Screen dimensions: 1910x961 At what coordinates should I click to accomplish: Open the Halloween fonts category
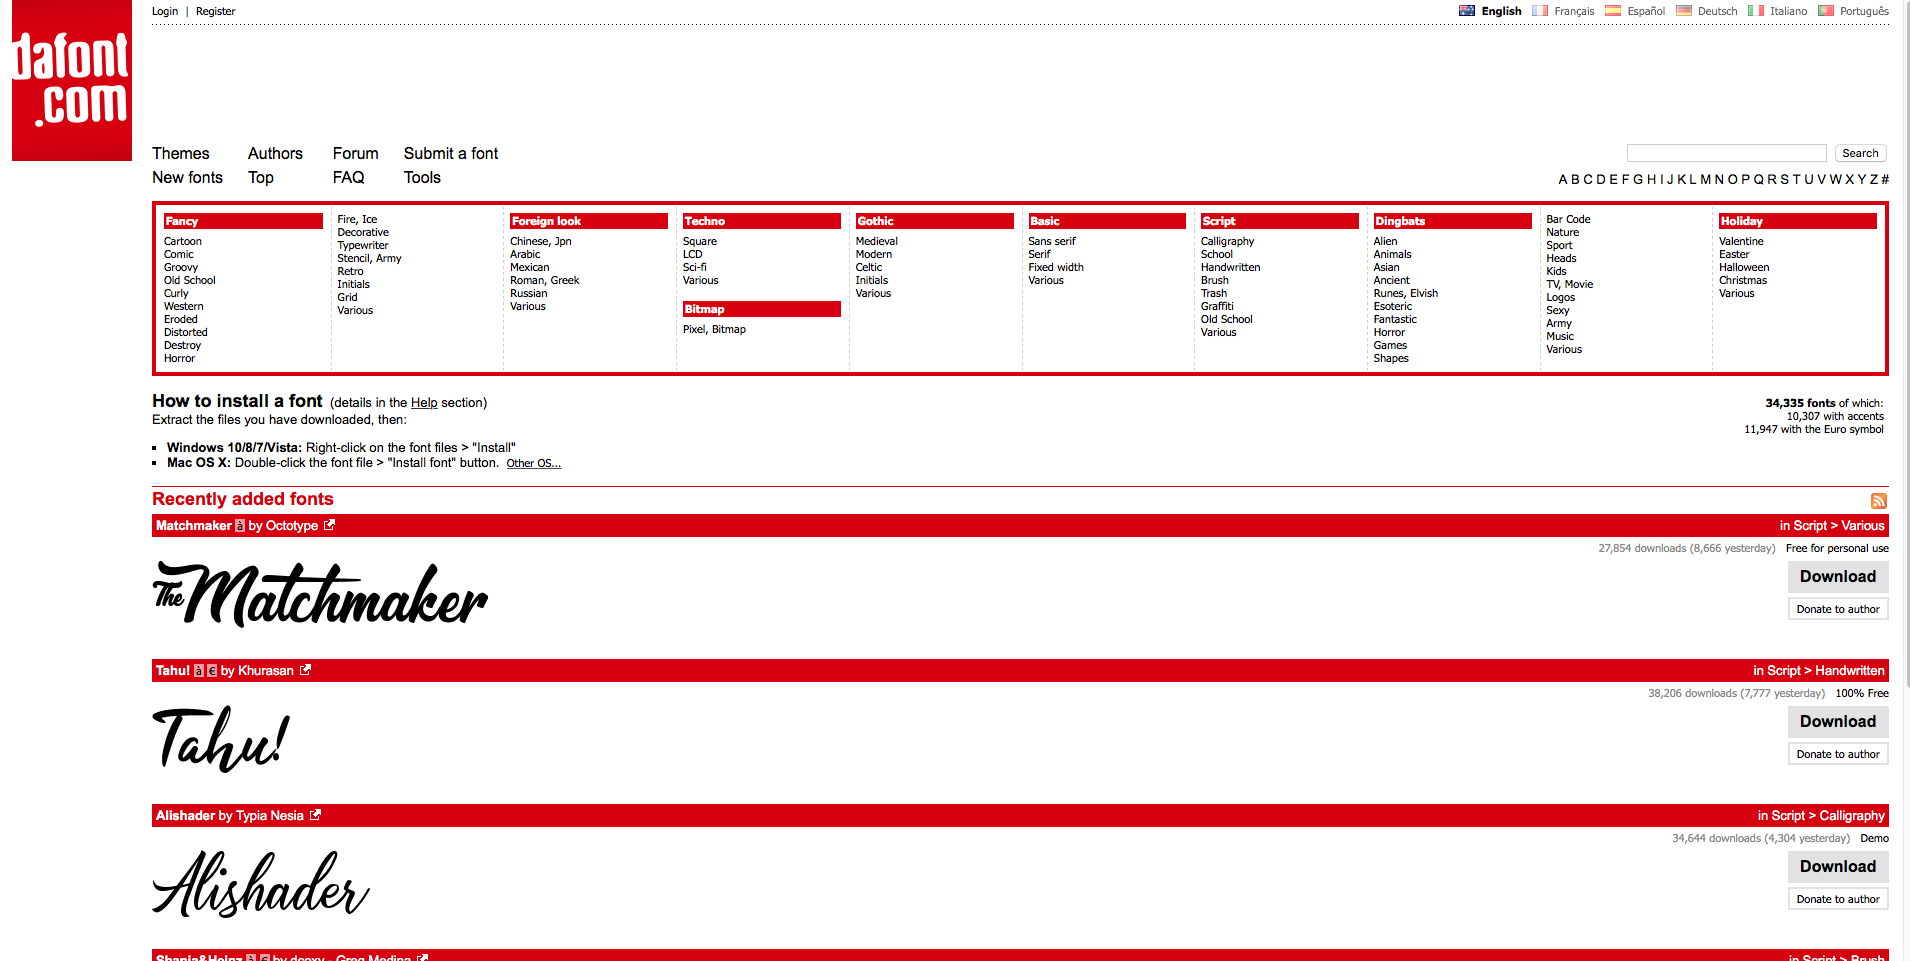click(1744, 267)
